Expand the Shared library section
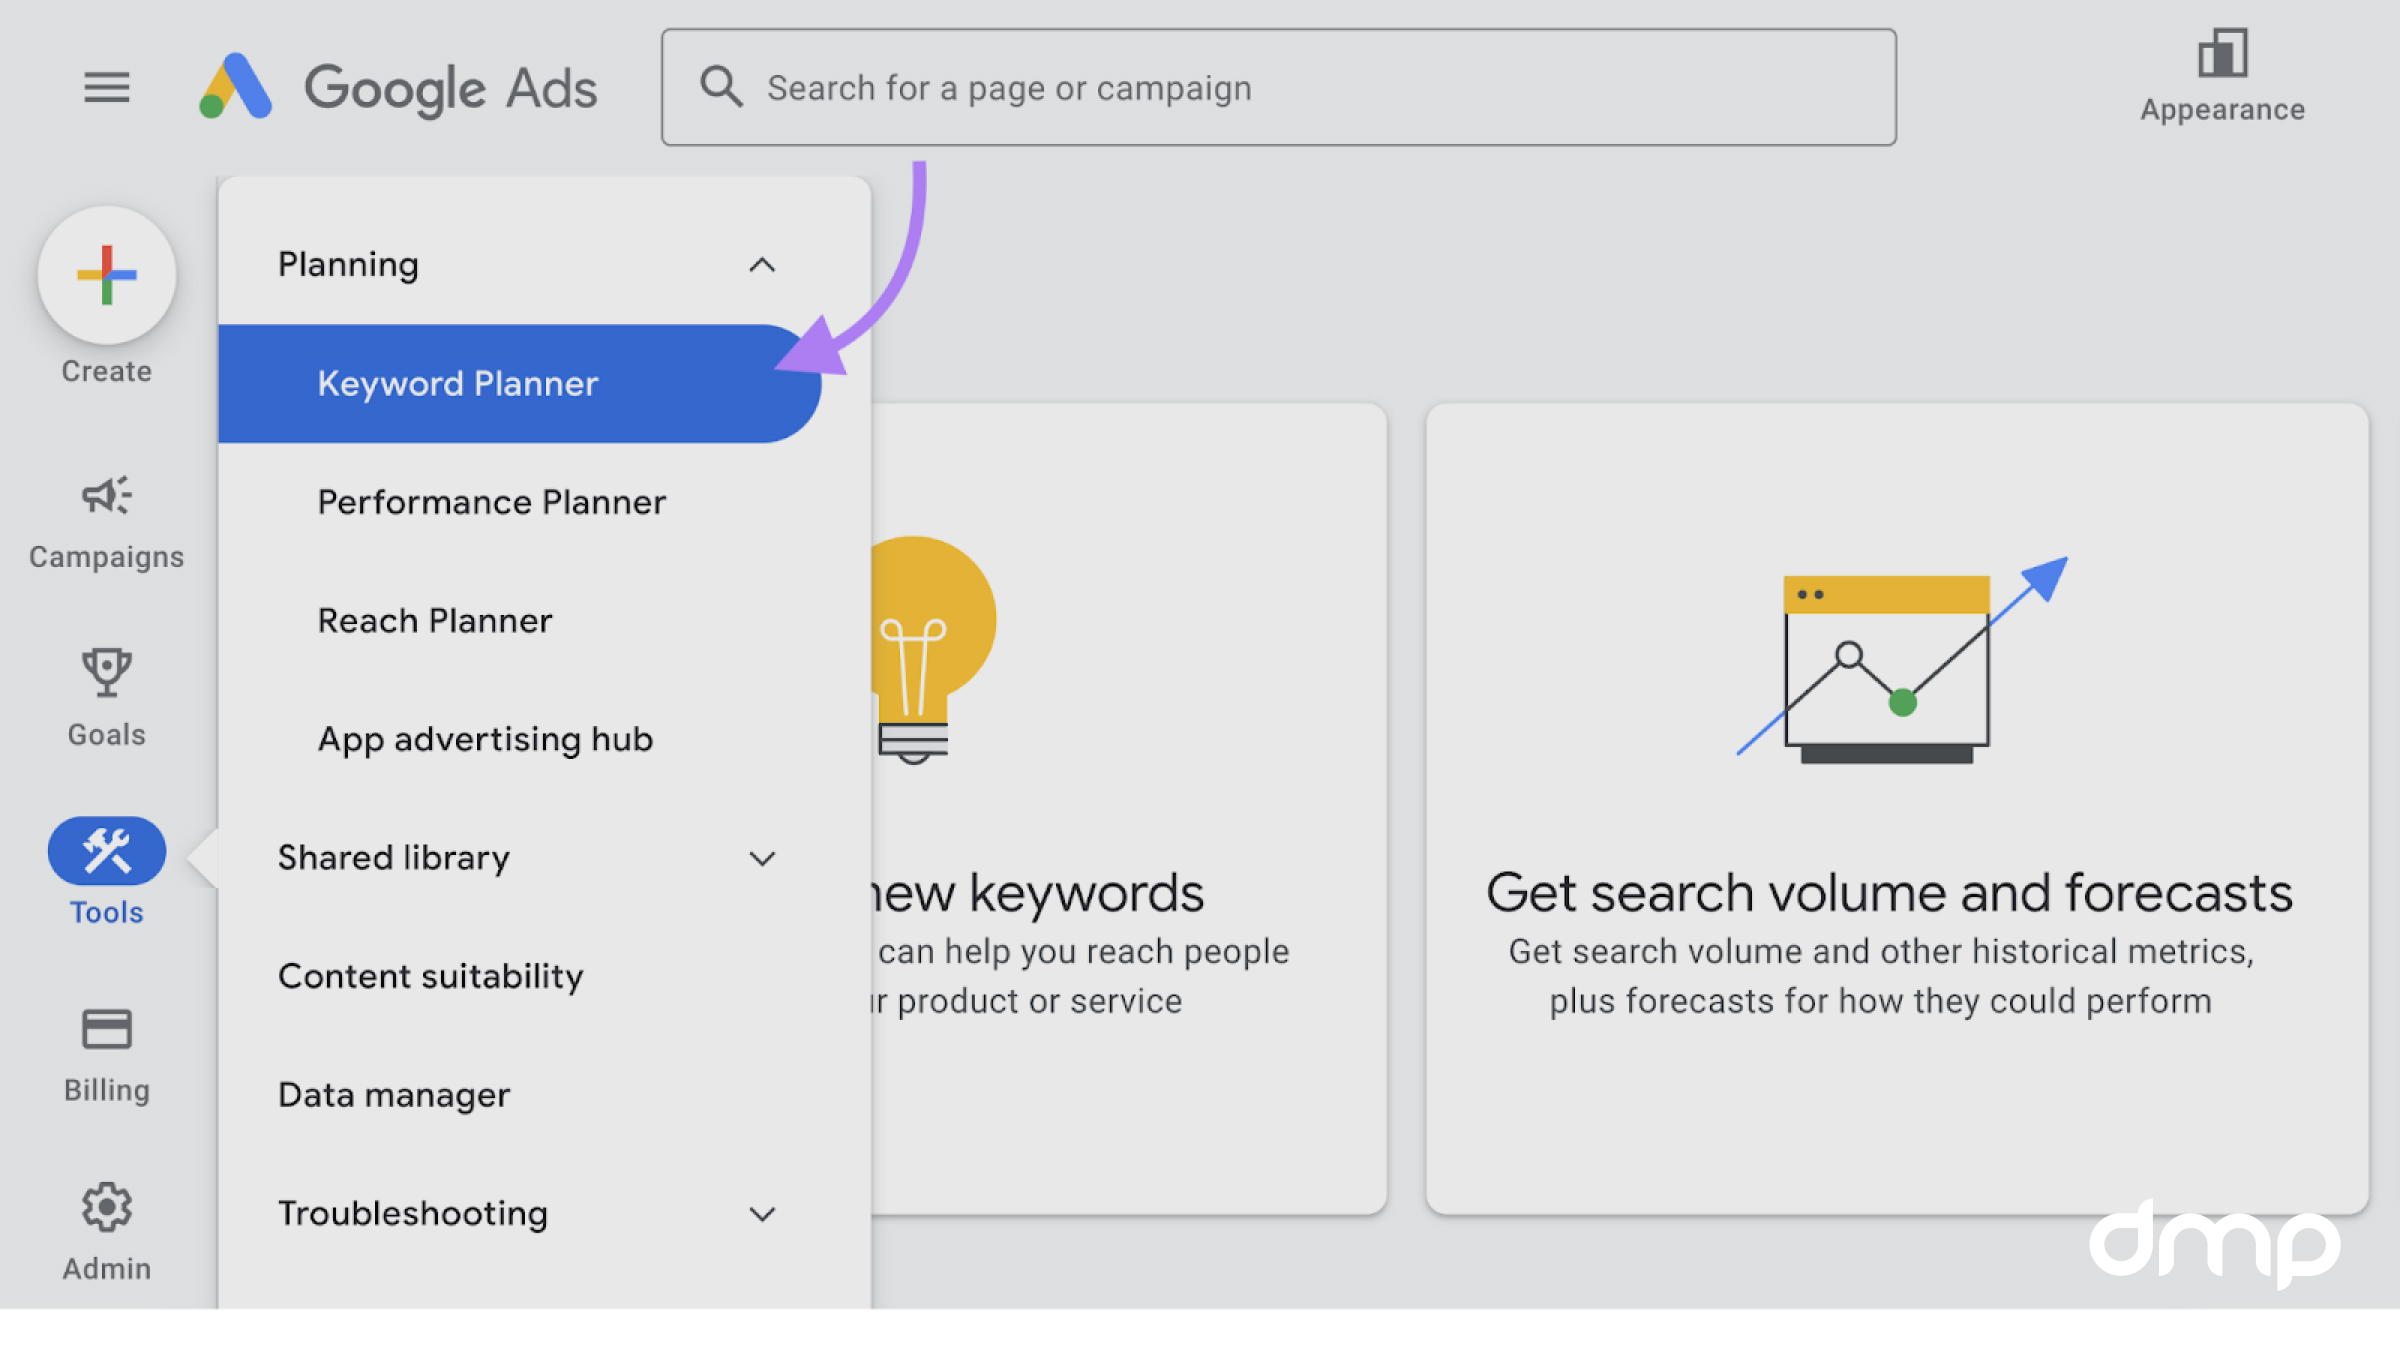This screenshot has height=1350, width=2400. pyautogui.click(x=762, y=858)
